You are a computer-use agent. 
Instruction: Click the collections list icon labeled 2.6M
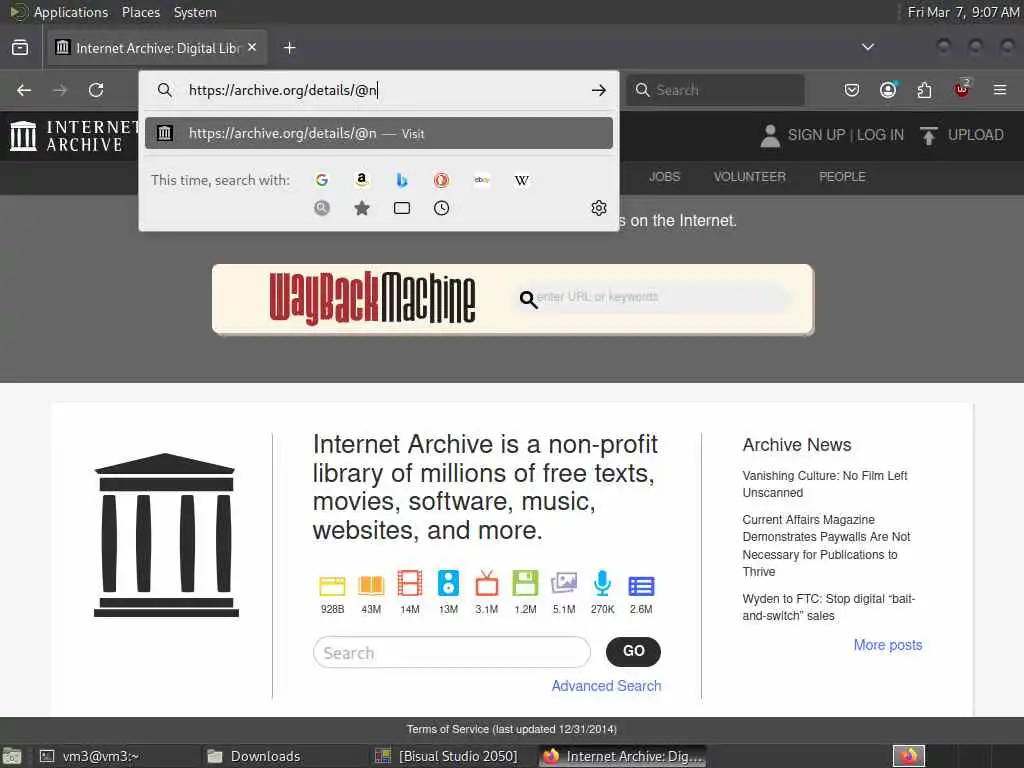[641, 586]
